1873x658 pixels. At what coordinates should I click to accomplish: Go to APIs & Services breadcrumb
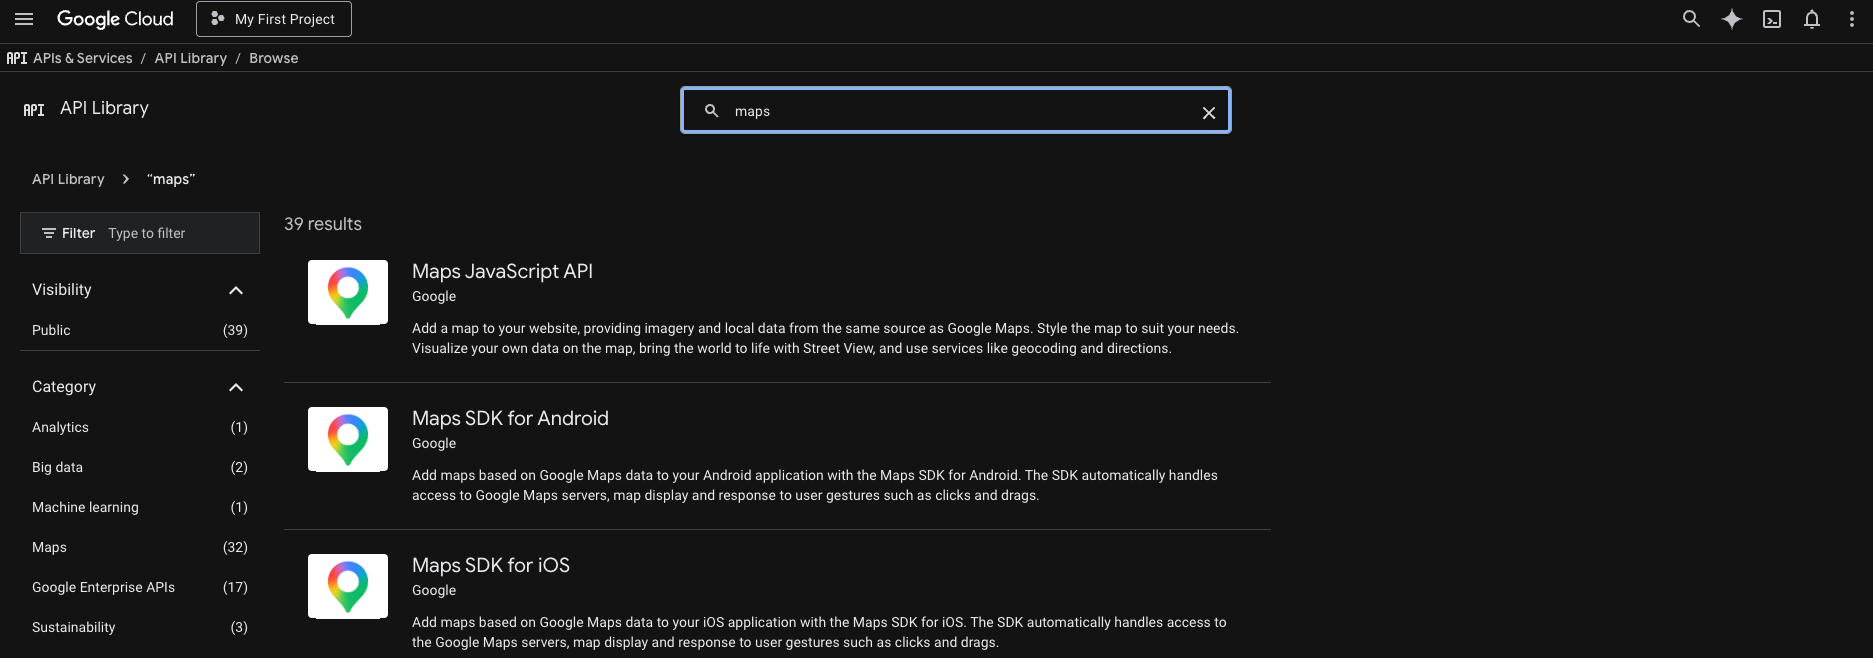click(x=82, y=58)
